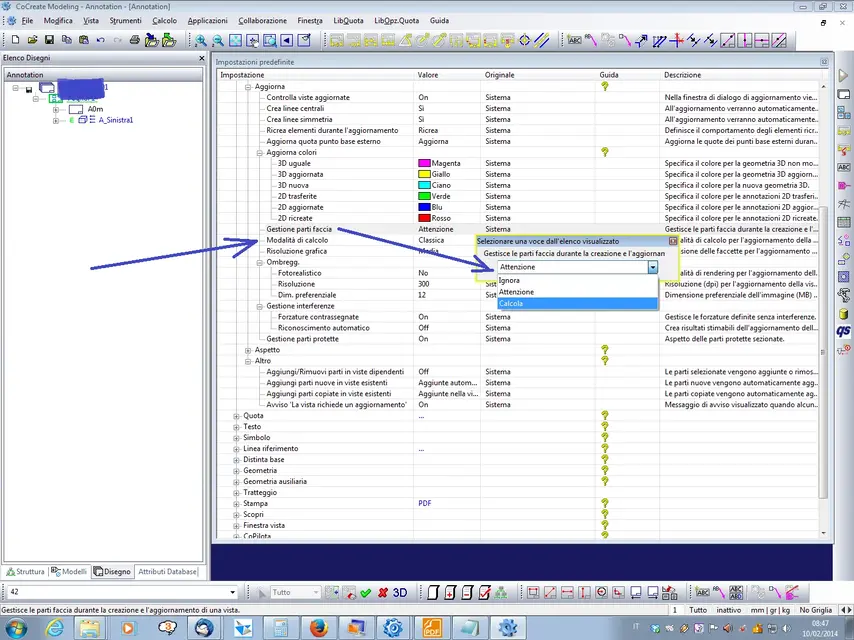Click the PDF application icon in taskbar
Viewport: 854px width, 640px height.
click(431, 628)
